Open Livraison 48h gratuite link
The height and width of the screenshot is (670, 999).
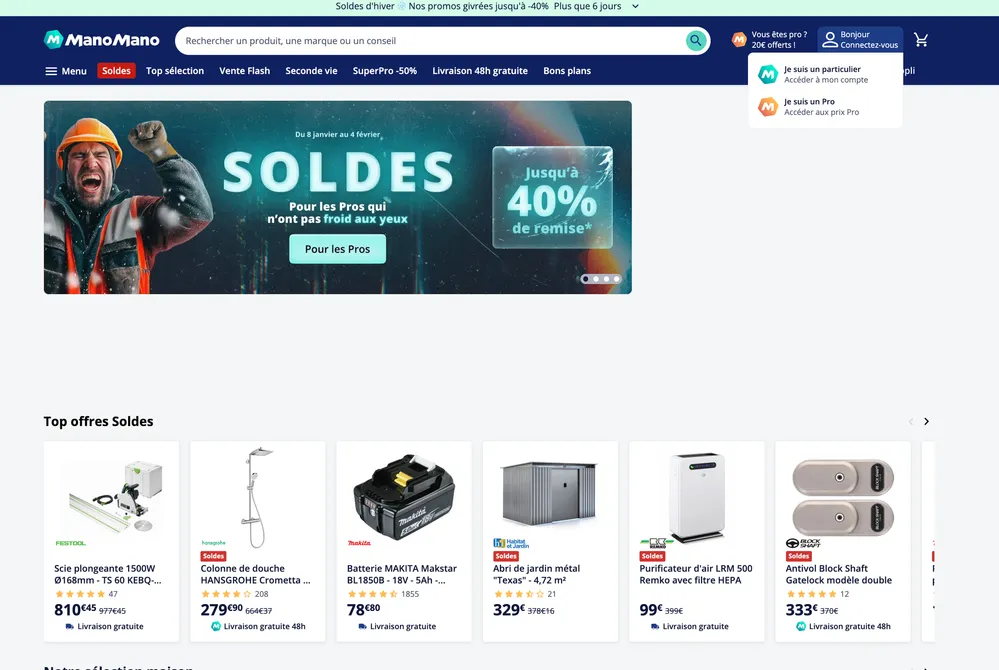coord(480,71)
